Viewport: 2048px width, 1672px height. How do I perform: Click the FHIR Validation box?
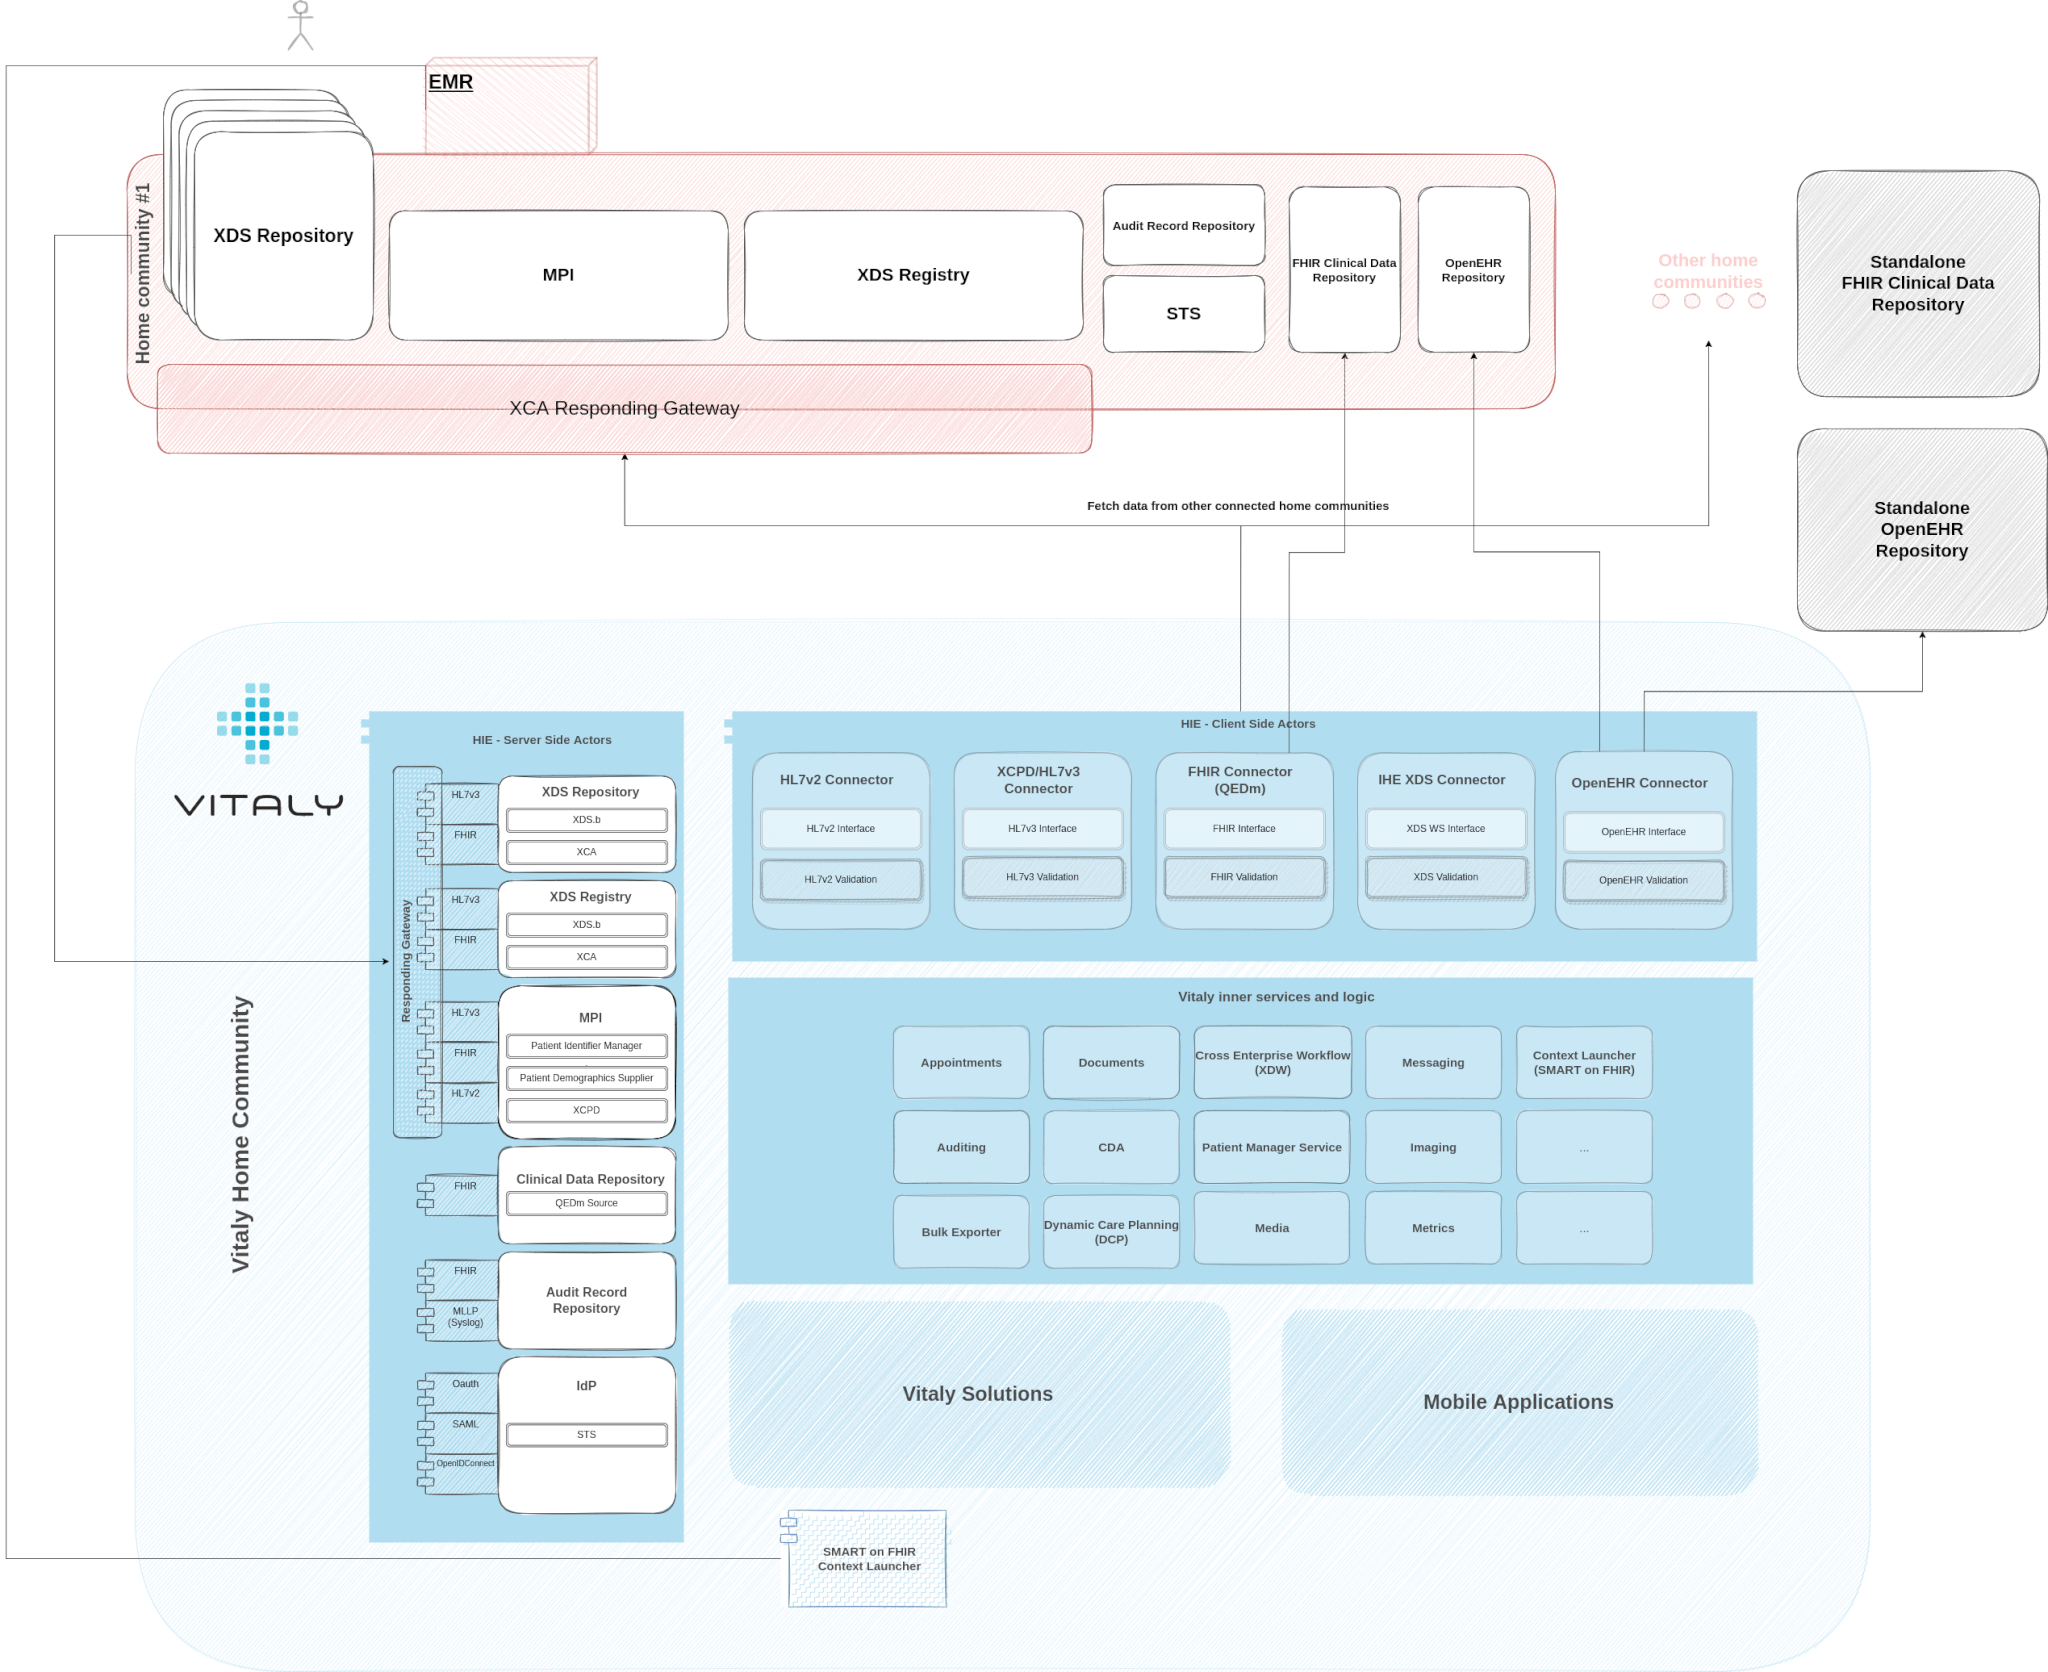[x=1244, y=877]
